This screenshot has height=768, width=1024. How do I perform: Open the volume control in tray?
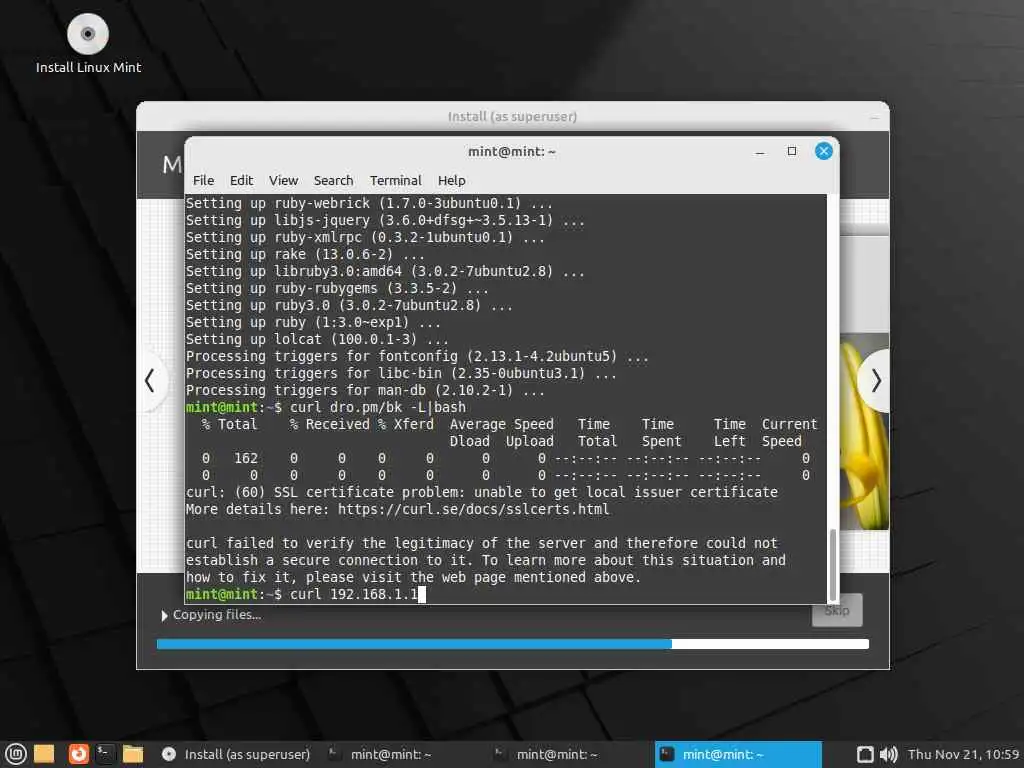click(888, 754)
